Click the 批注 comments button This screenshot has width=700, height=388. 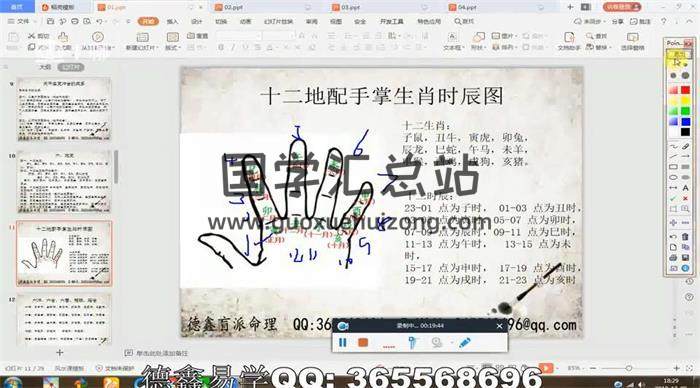[640, 21]
